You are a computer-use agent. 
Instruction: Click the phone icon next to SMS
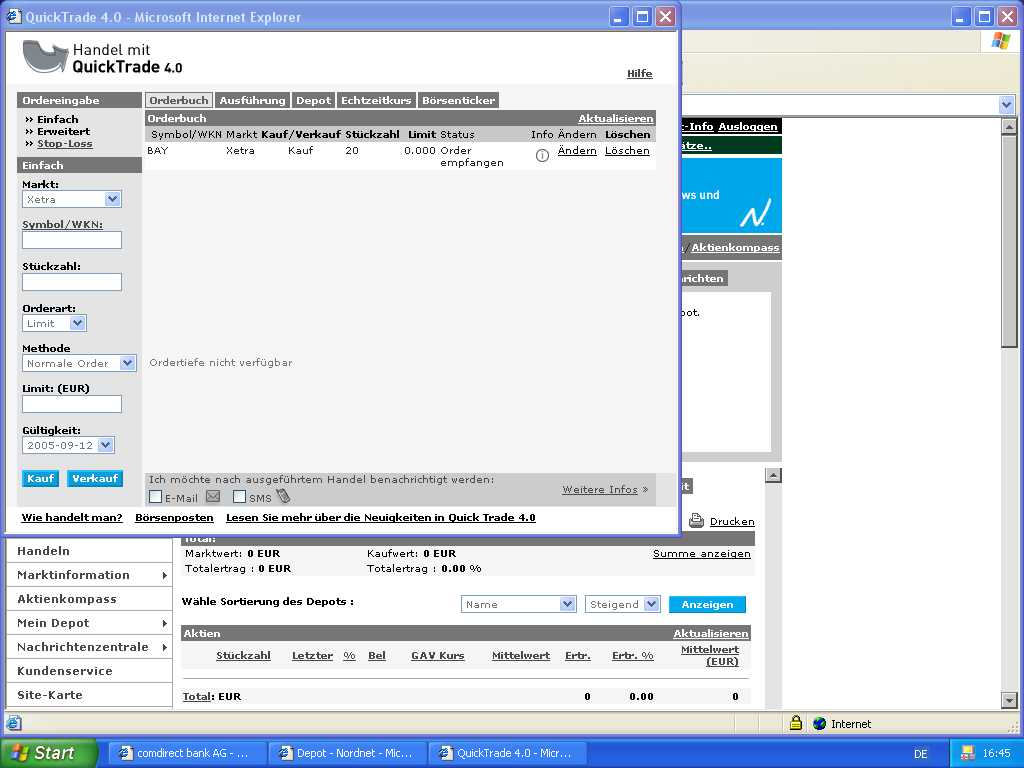click(x=283, y=496)
